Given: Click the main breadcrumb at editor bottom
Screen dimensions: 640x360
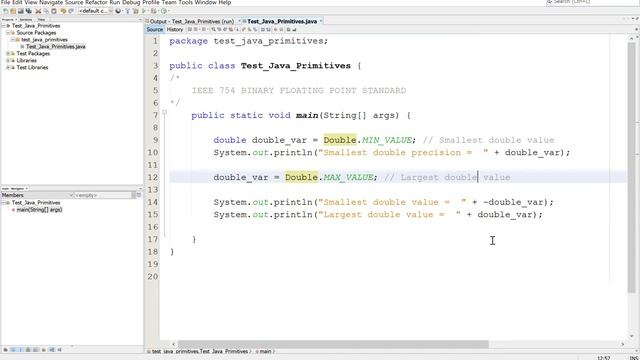Looking at the screenshot, I should point(265,351).
